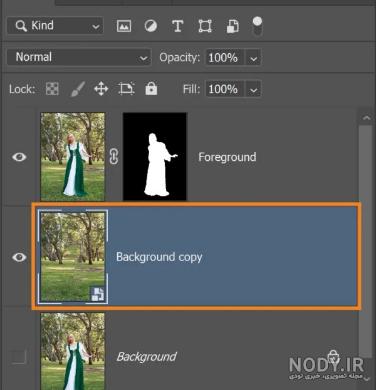The image size is (376, 390).
Task: Open the Kind filter dropdown
Action: click(x=55, y=26)
